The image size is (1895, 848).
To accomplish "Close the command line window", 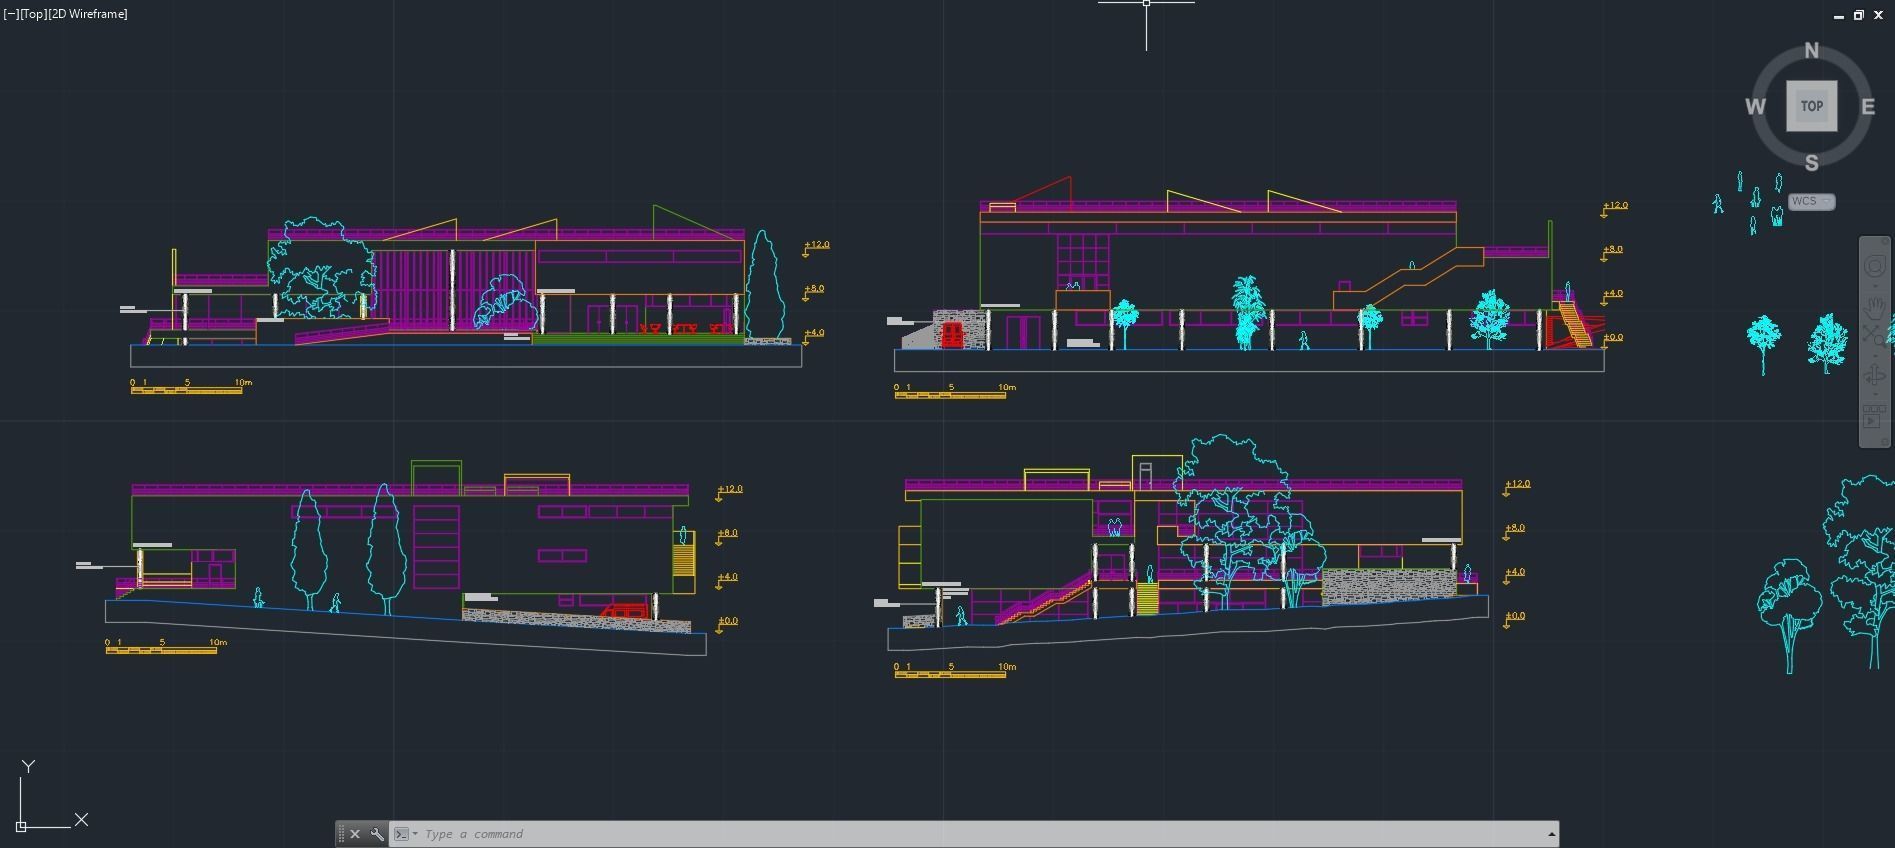I will click(355, 834).
